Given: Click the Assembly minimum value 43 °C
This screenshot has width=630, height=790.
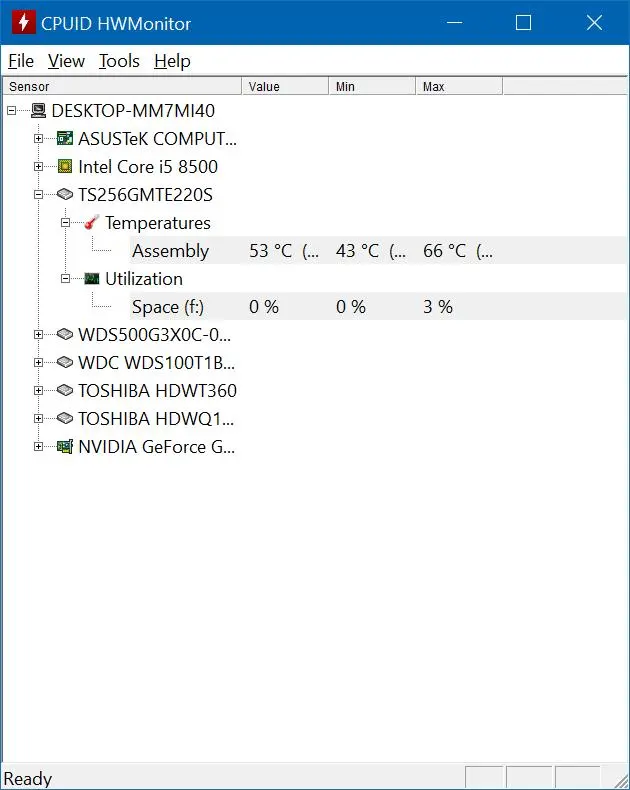Looking at the screenshot, I should (370, 250).
